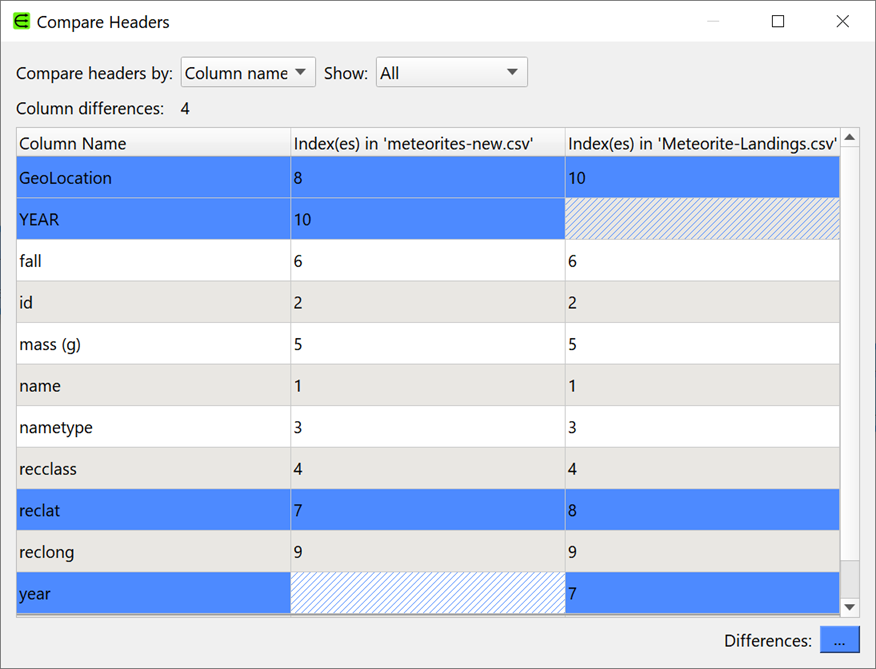876x669 pixels.
Task: Click the scrollbar up arrow
Action: 849,138
